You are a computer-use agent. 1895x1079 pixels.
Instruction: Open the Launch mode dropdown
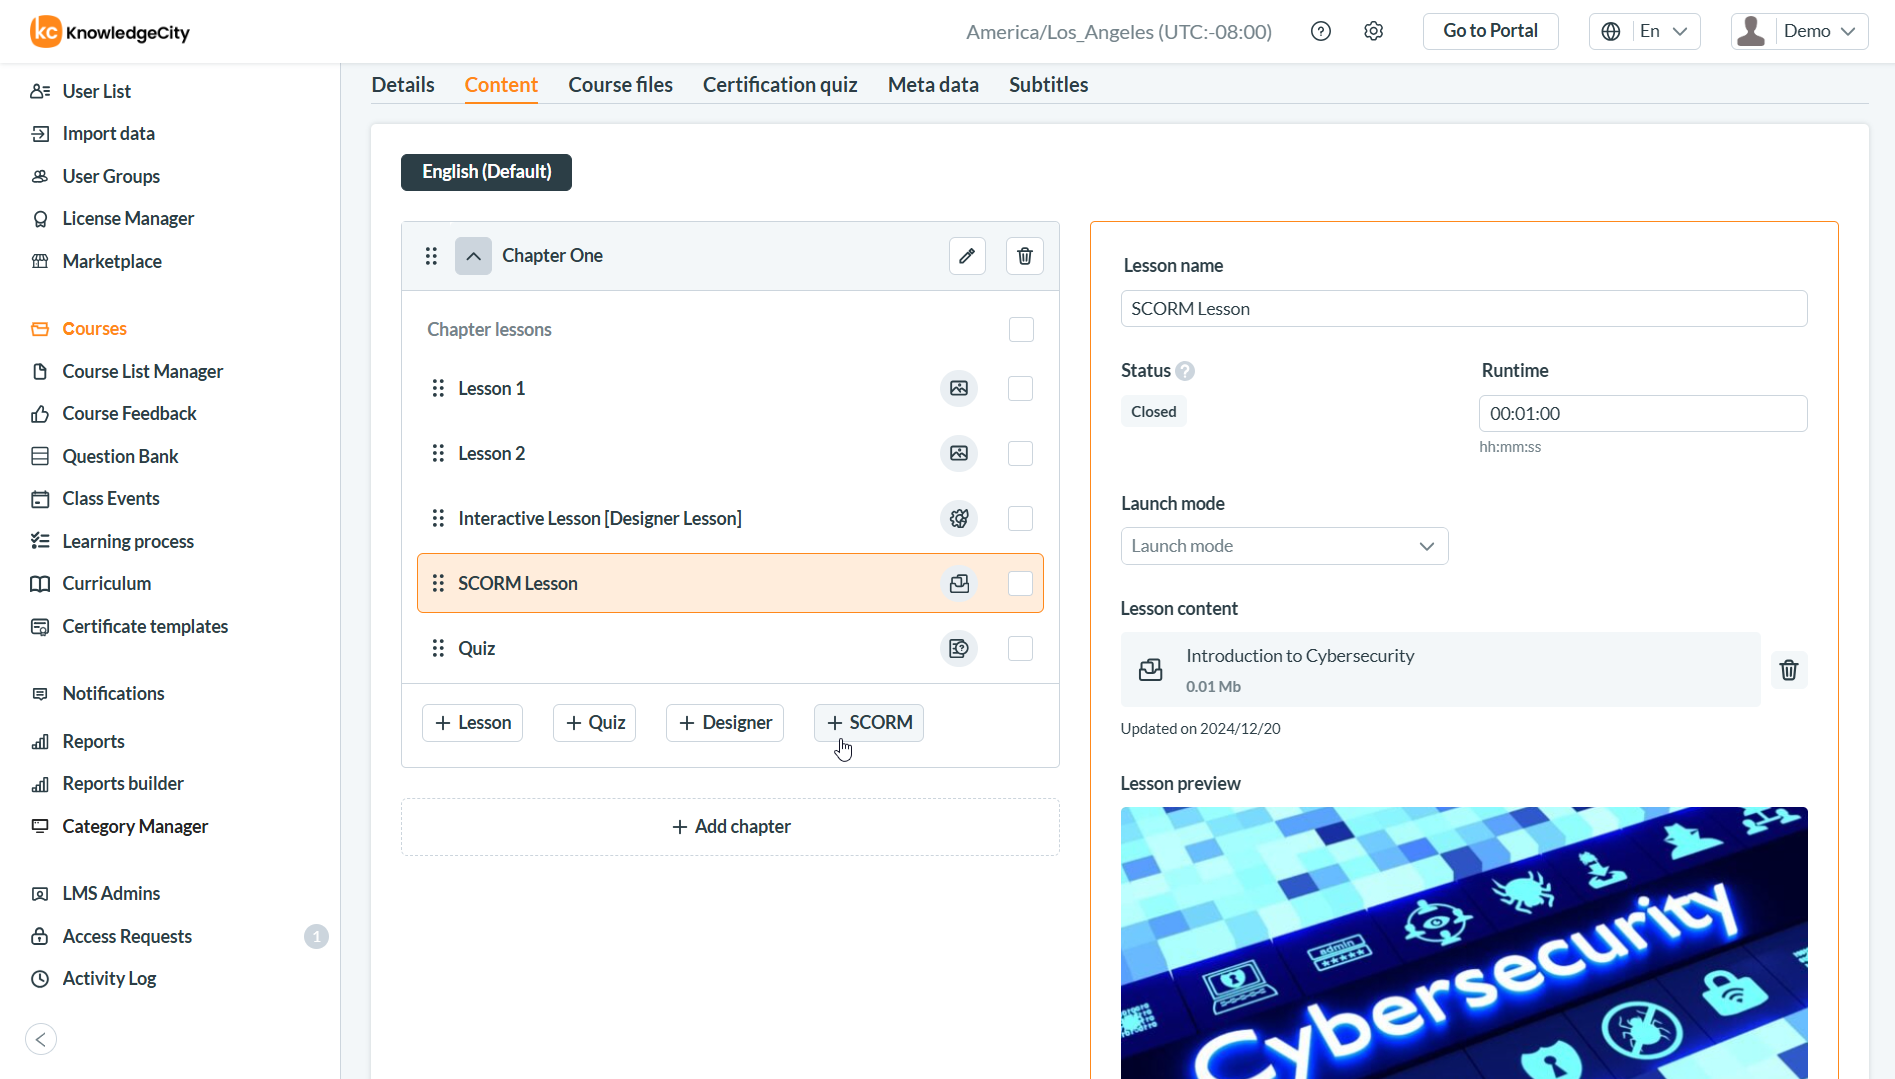pyautogui.click(x=1283, y=546)
